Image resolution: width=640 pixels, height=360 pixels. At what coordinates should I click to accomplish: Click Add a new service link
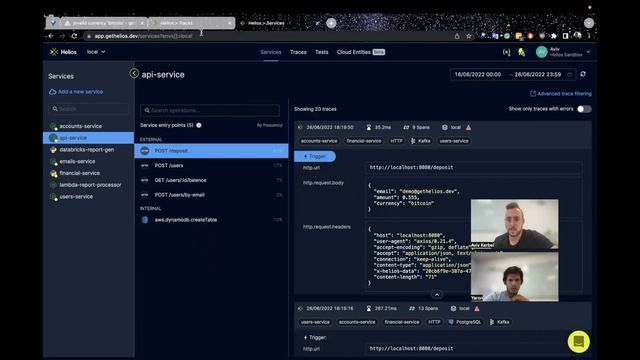76,92
